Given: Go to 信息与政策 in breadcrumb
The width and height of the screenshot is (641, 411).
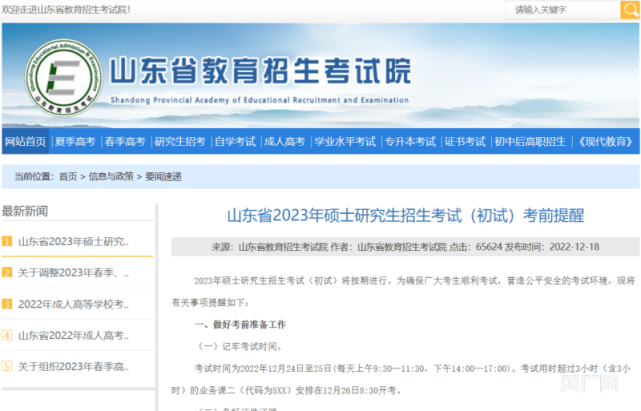Looking at the screenshot, I should (111, 176).
